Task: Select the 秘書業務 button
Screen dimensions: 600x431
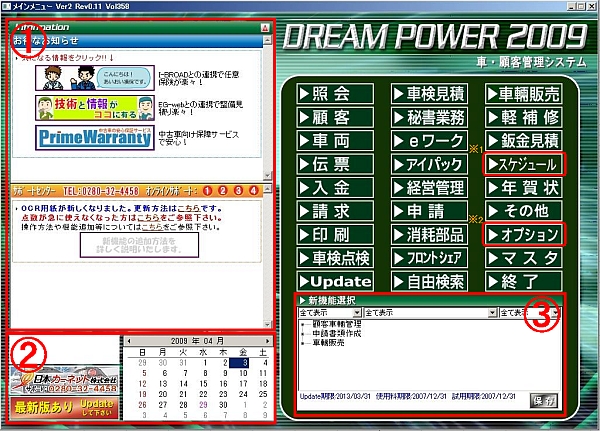Action: click(x=429, y=118)
